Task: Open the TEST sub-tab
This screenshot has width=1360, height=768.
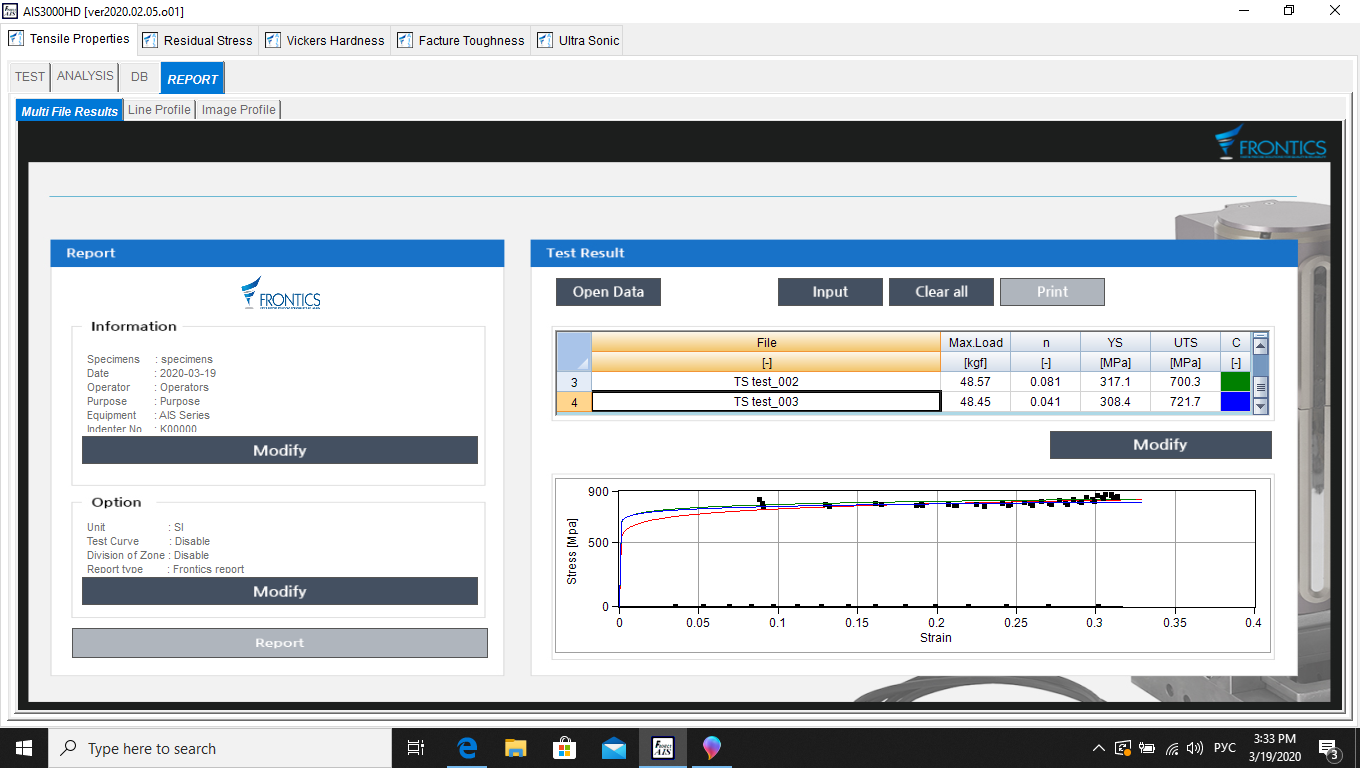Action: (30, 76)
